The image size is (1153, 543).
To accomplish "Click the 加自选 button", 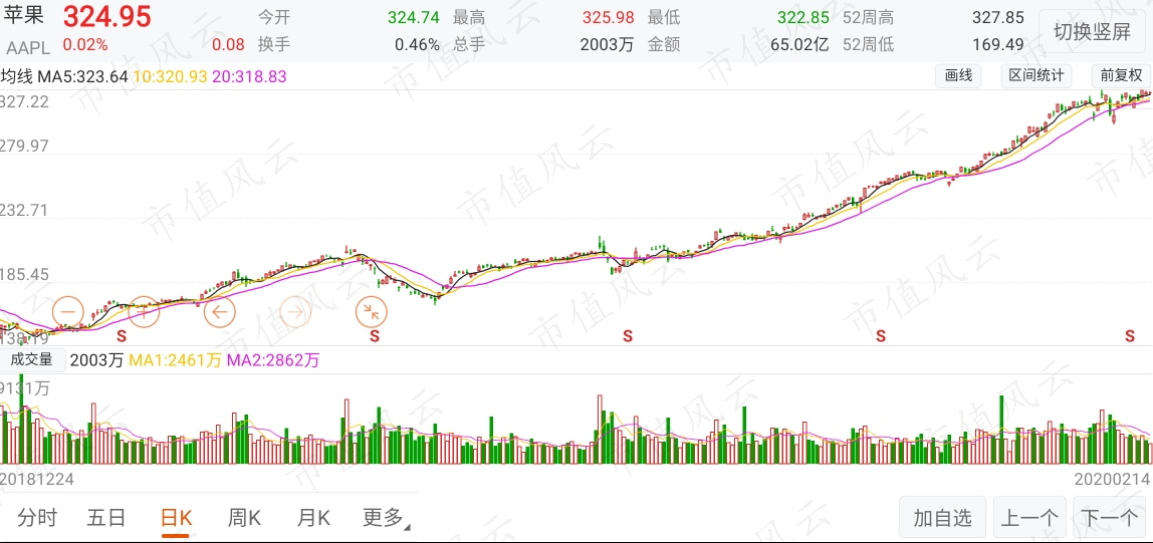I will [943, 519].
